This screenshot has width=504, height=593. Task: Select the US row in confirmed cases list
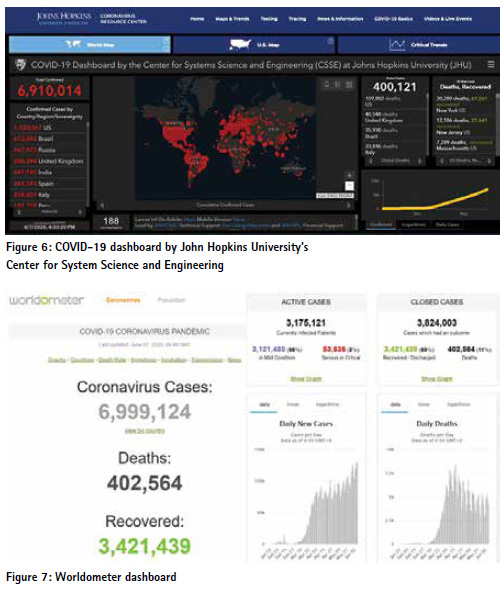point(49,128)
